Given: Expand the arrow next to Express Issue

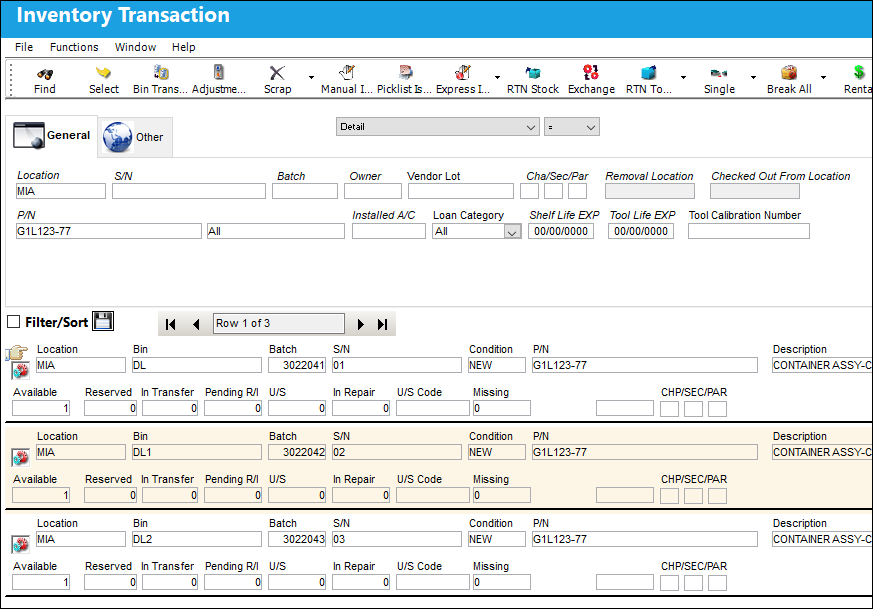Looking at the screenshot, I should pyautogui.click(x=497, y=78).
